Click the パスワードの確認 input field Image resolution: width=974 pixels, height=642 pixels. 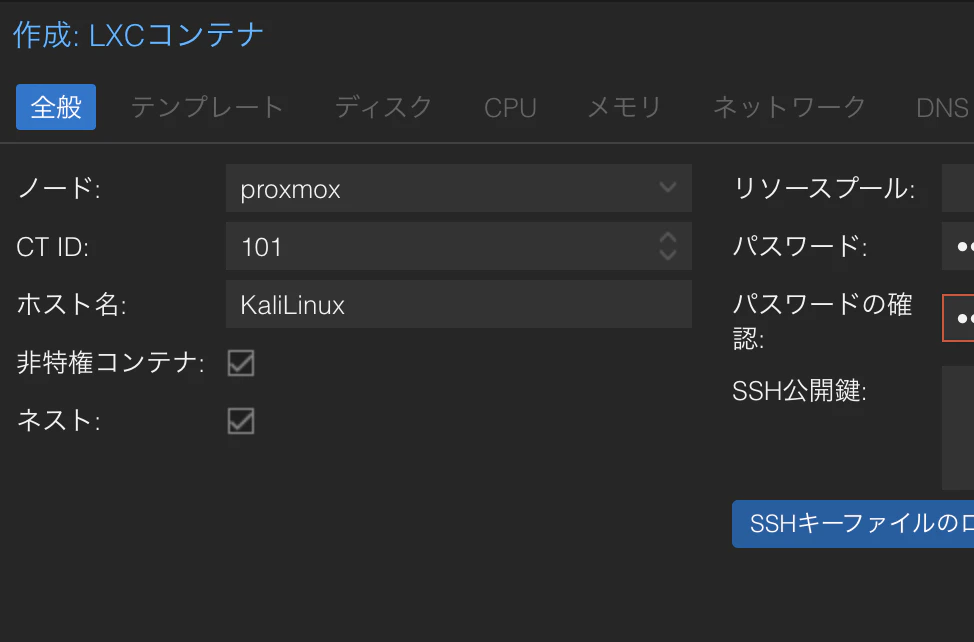click(958, 318)
